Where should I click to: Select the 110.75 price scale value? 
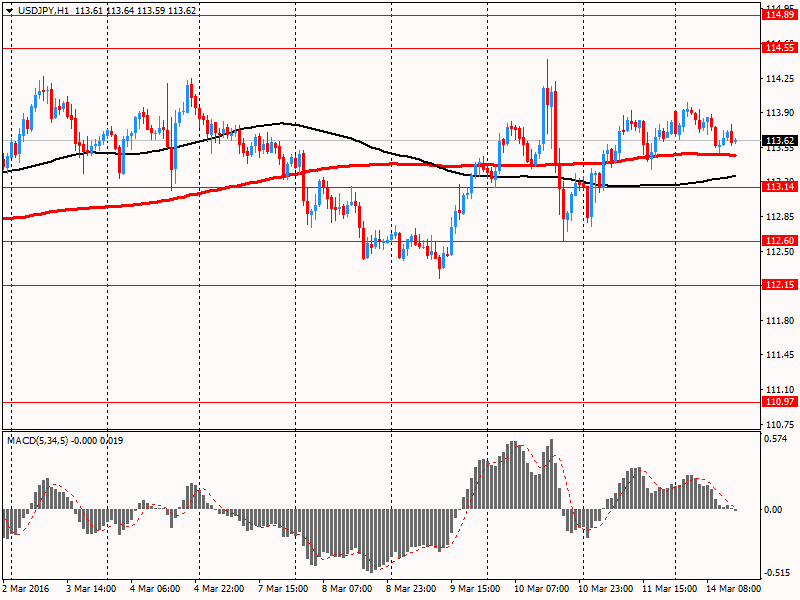780,424
